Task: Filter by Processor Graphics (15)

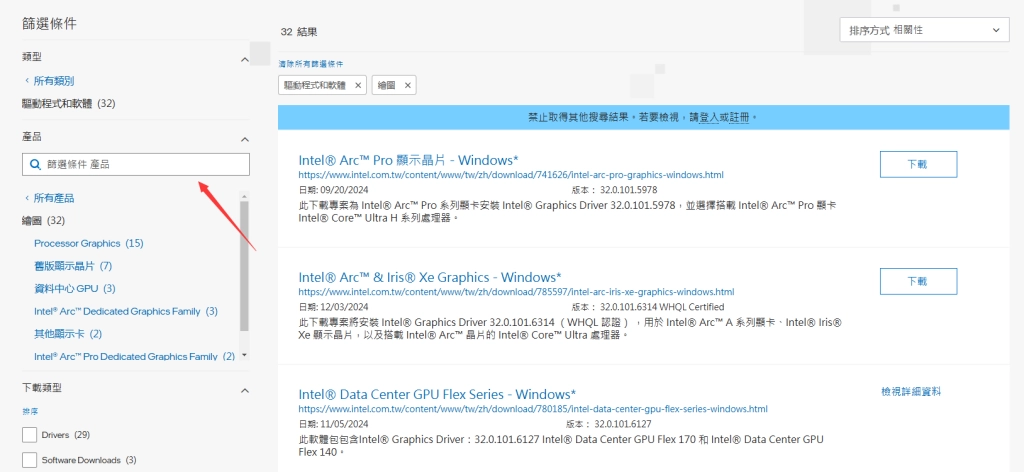Action: 89,244
